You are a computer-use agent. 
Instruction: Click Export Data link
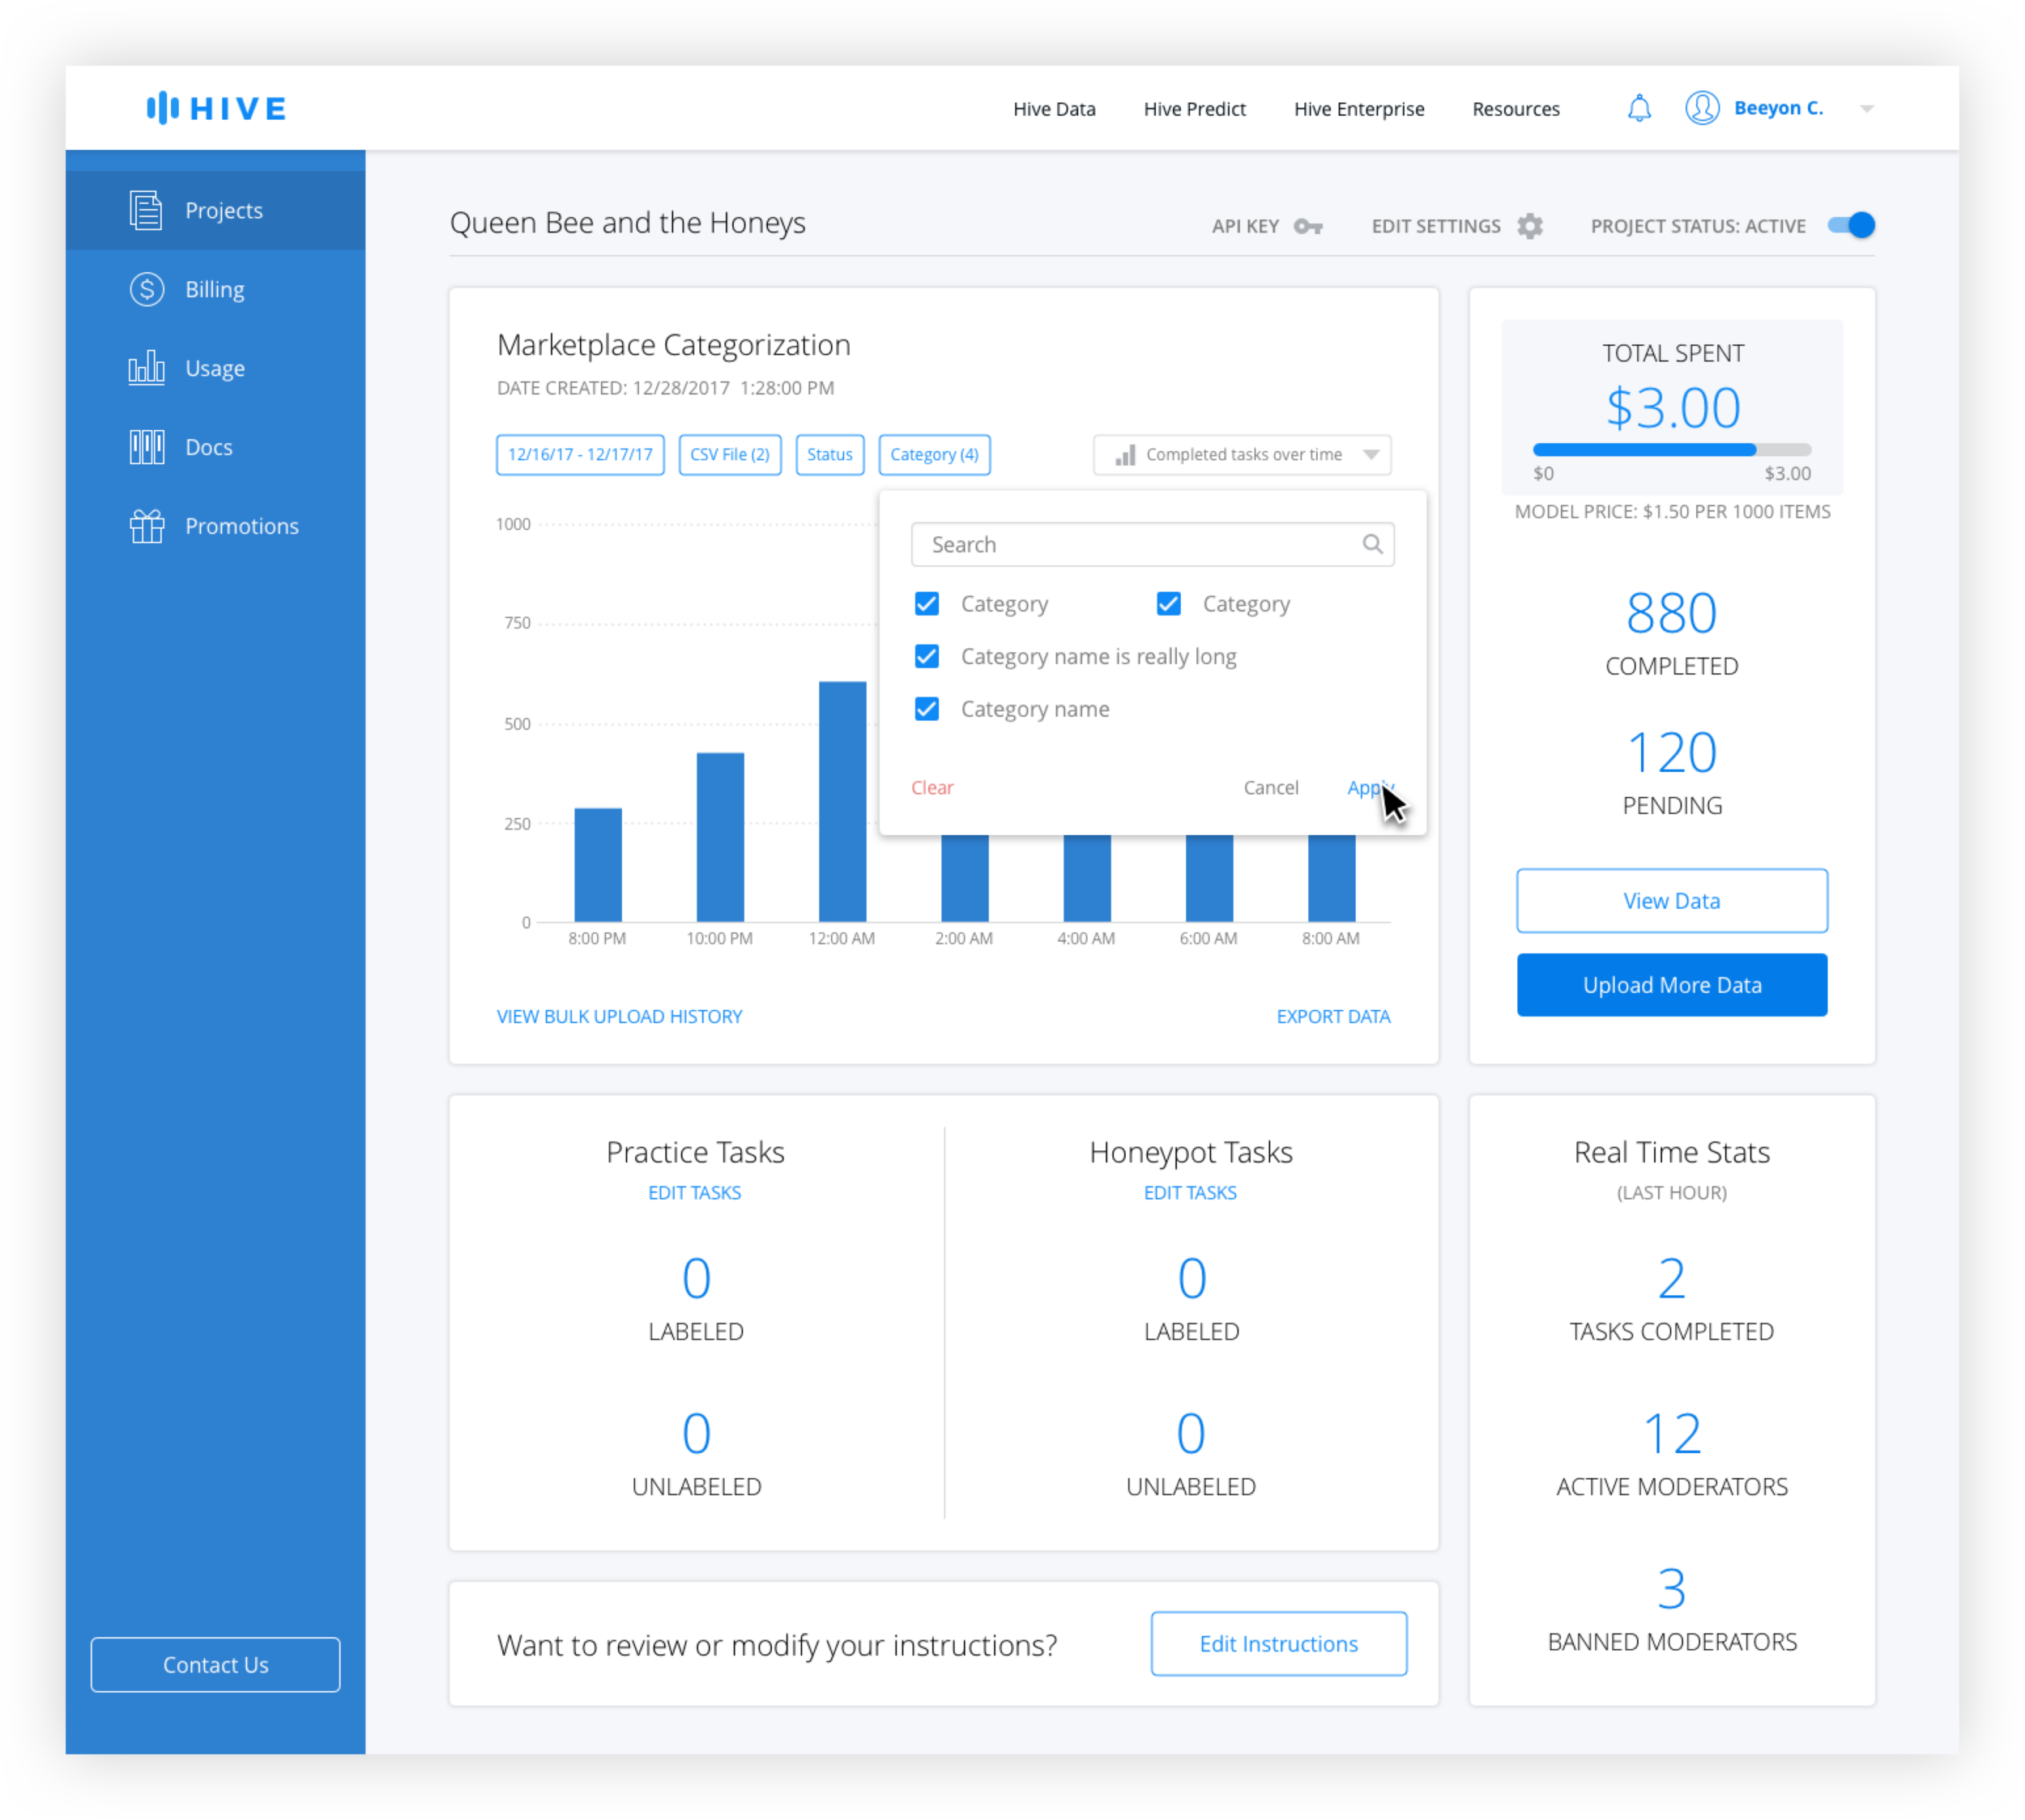1333,1016
